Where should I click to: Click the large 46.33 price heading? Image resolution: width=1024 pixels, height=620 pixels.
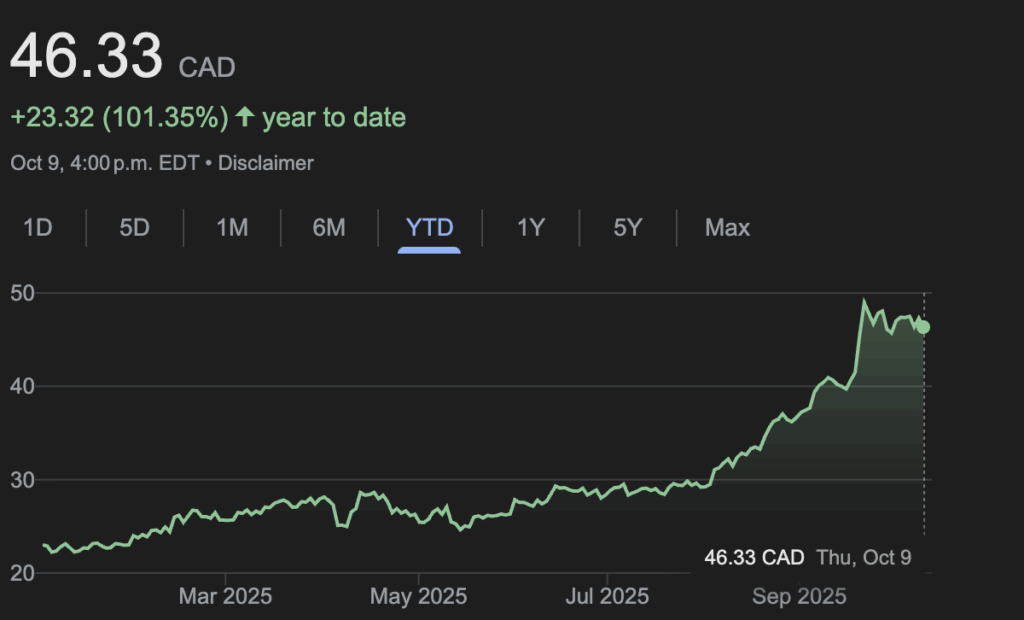pyautogui.click(x=86, y=56)
